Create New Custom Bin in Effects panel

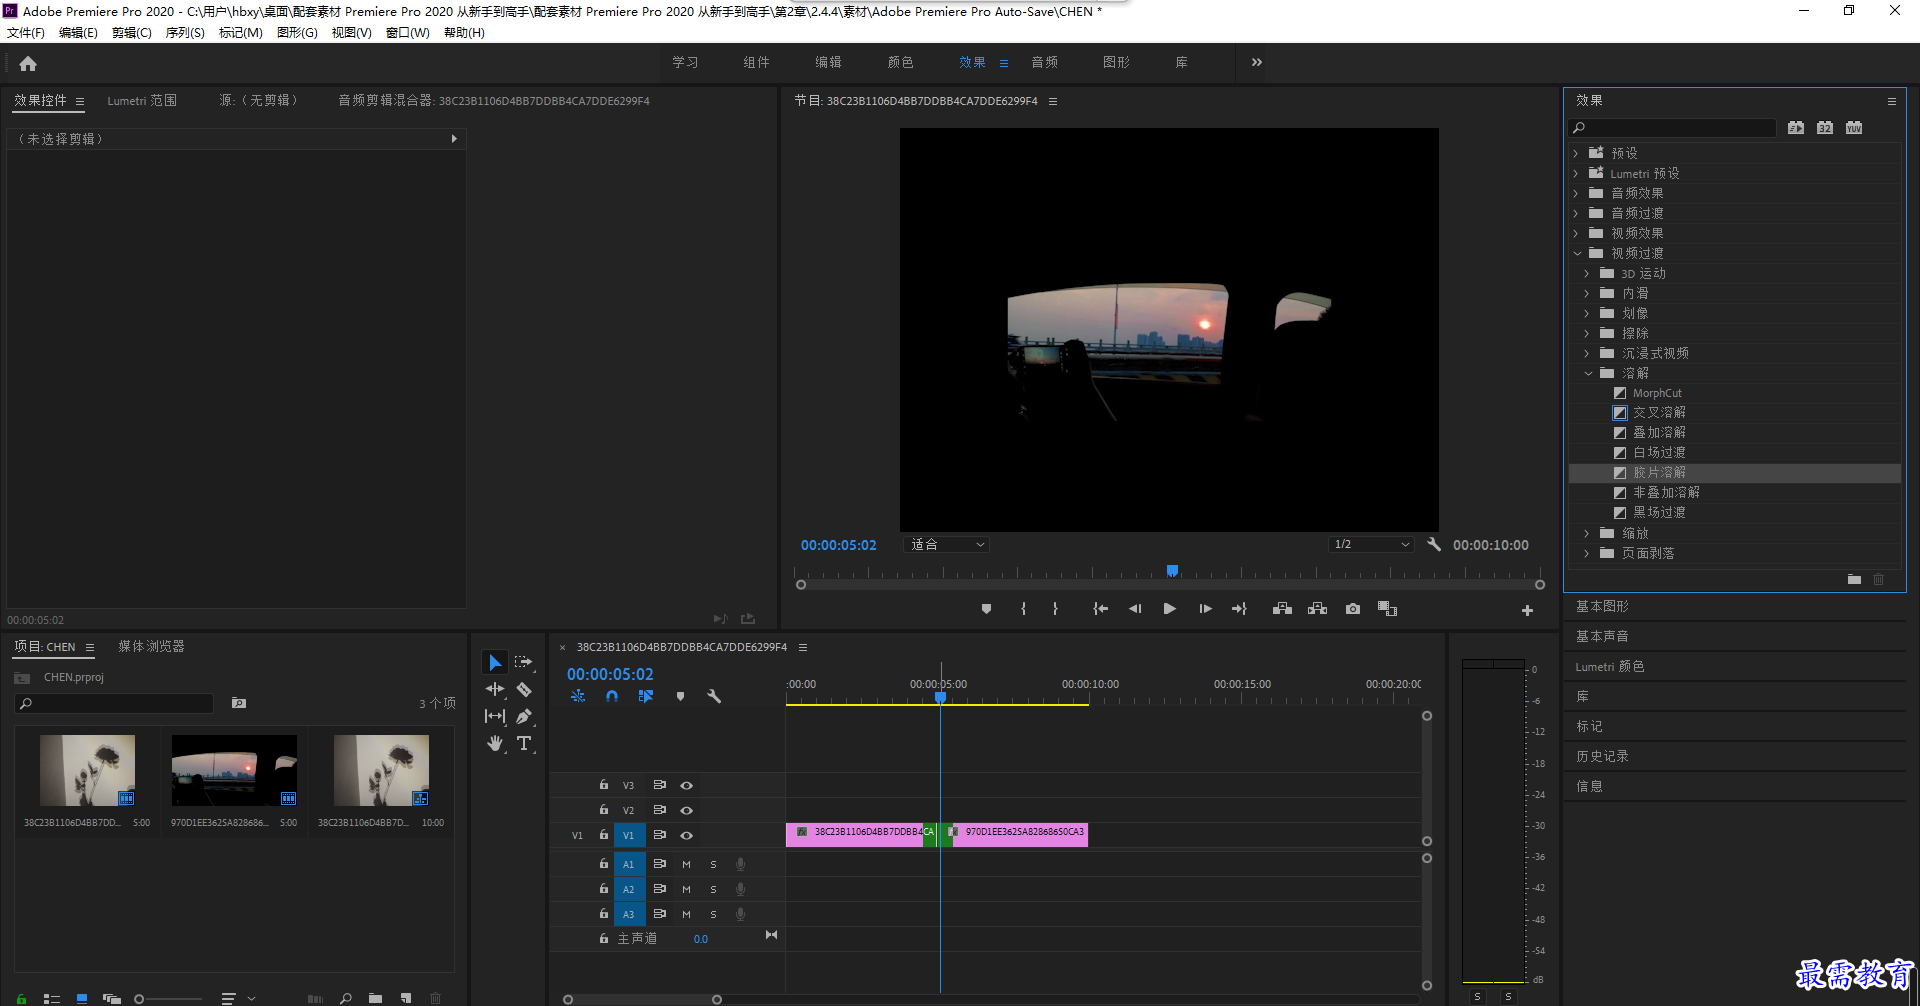(x=1854, y=580)
